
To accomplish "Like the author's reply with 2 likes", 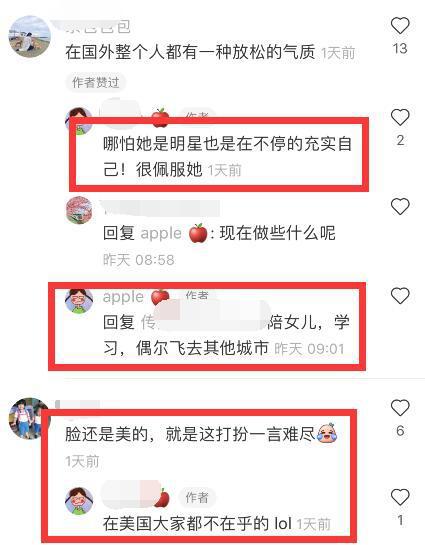I will click(400, 117).
